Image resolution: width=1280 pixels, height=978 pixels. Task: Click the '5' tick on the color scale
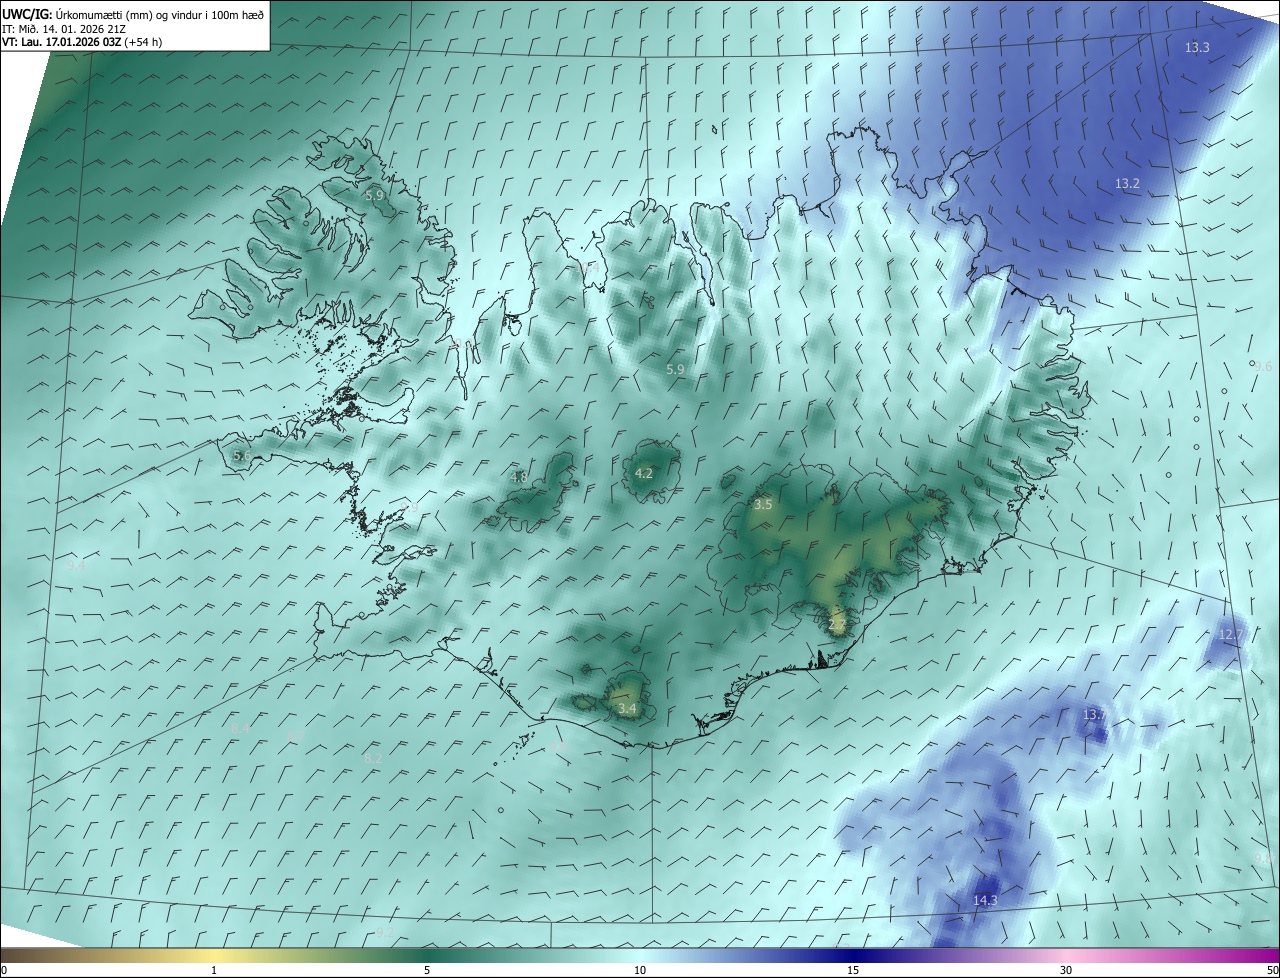tap(427, 970)
